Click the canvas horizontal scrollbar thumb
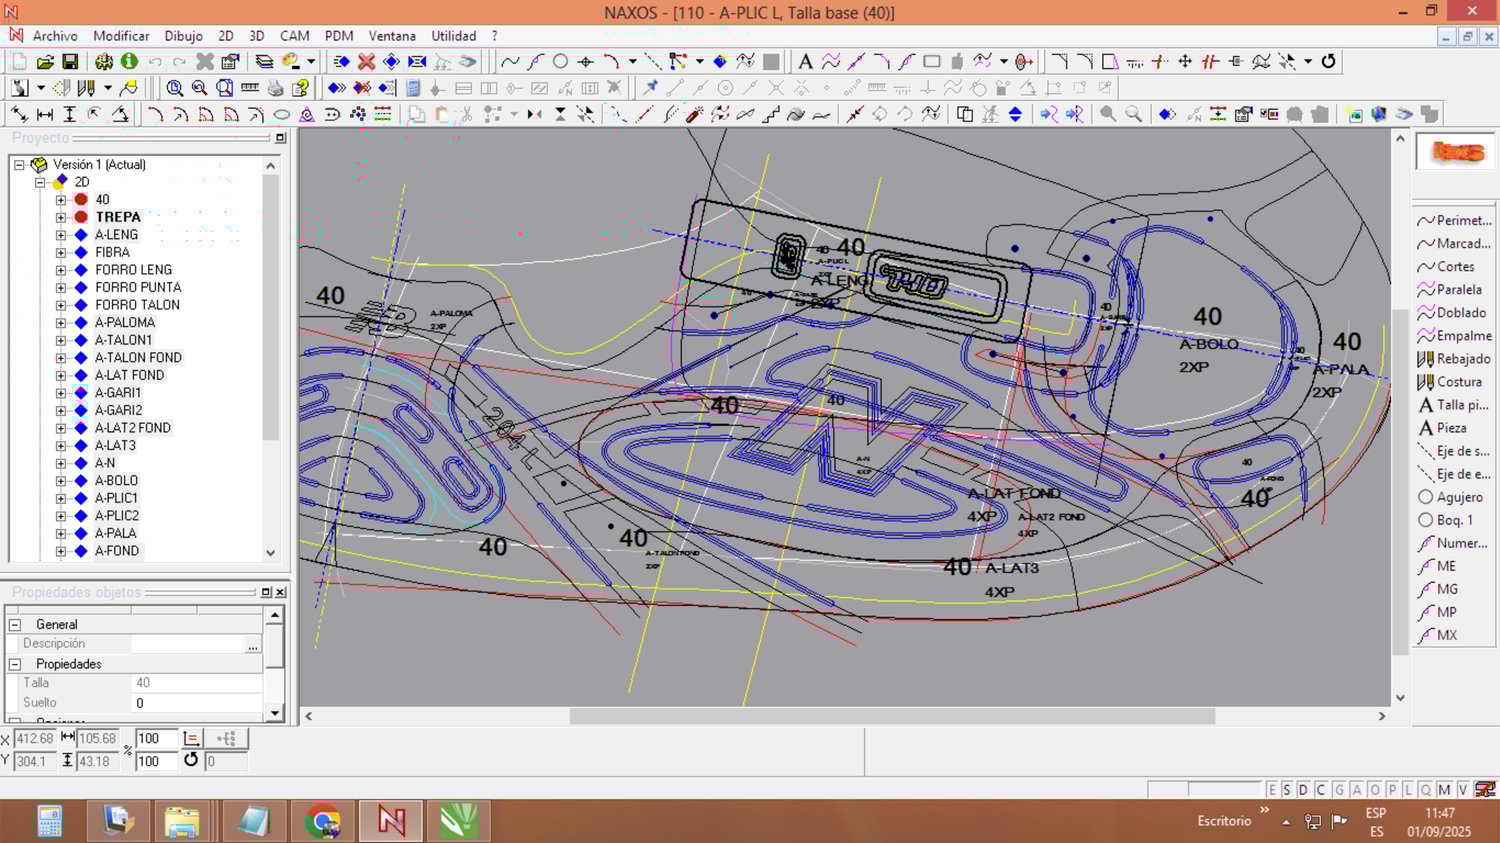Viewport: 1500px width, 843px height. point(891,716)
